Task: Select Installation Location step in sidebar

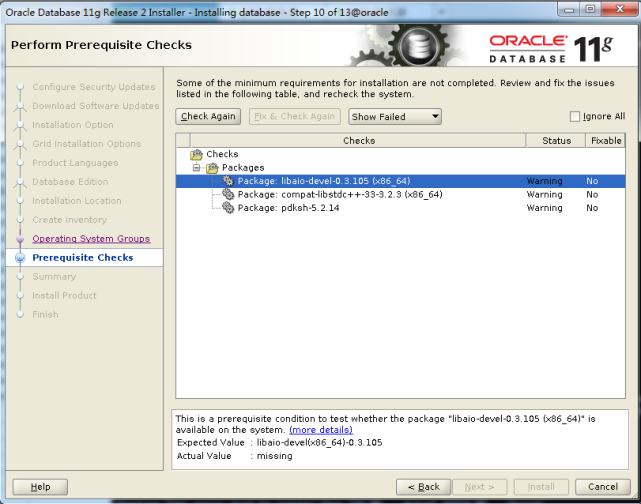Action: [x=77, y=201]
